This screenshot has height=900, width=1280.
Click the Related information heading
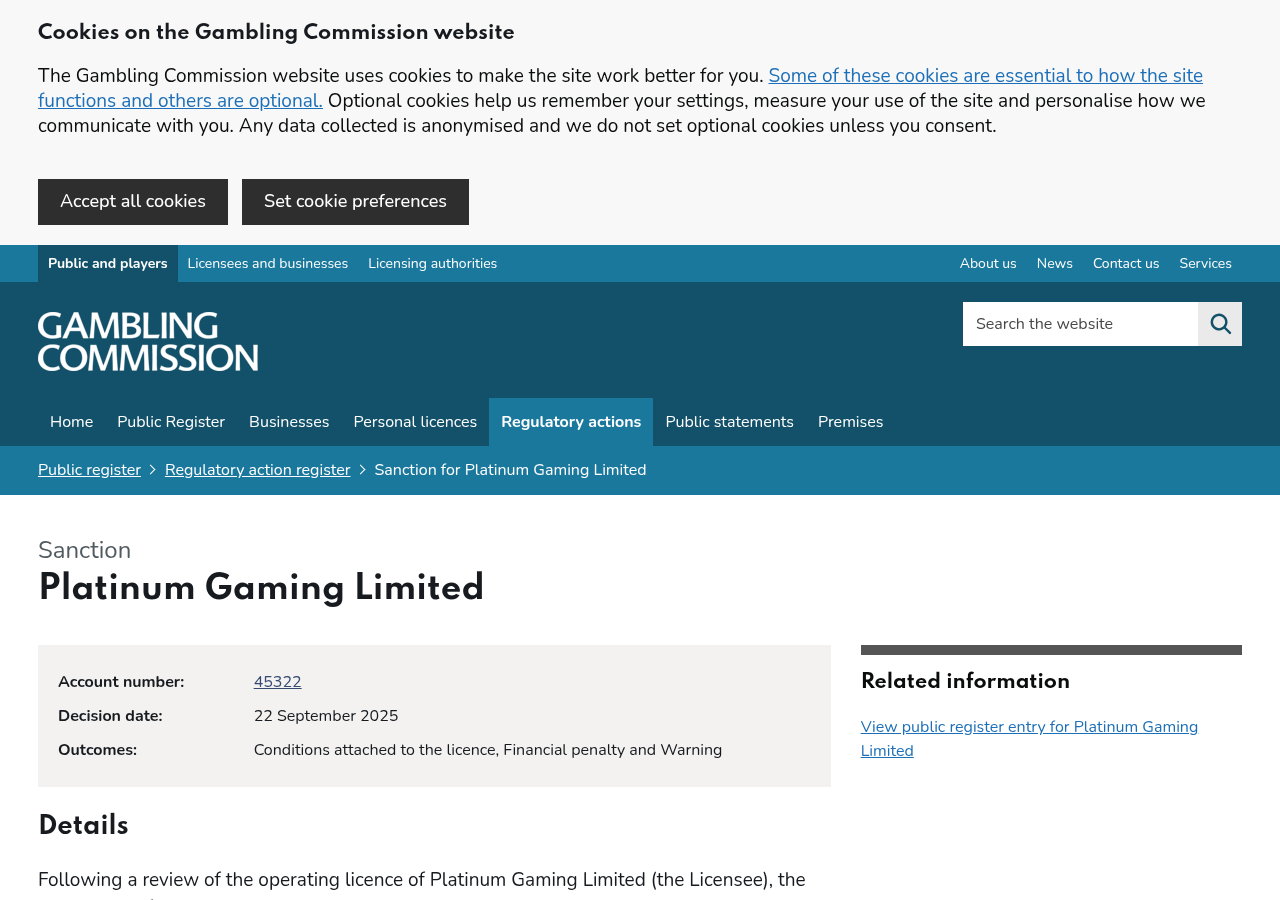coord(965,682)
